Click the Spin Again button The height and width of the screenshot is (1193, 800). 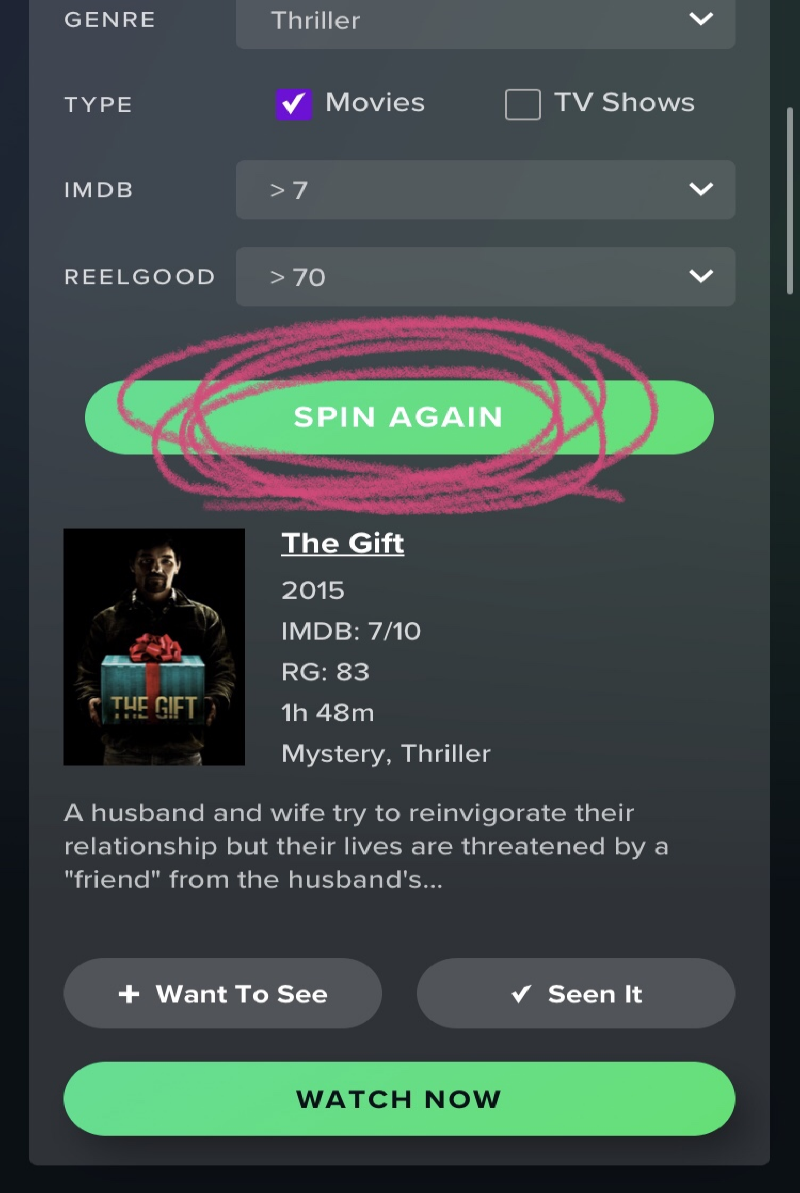coord(399,417)
